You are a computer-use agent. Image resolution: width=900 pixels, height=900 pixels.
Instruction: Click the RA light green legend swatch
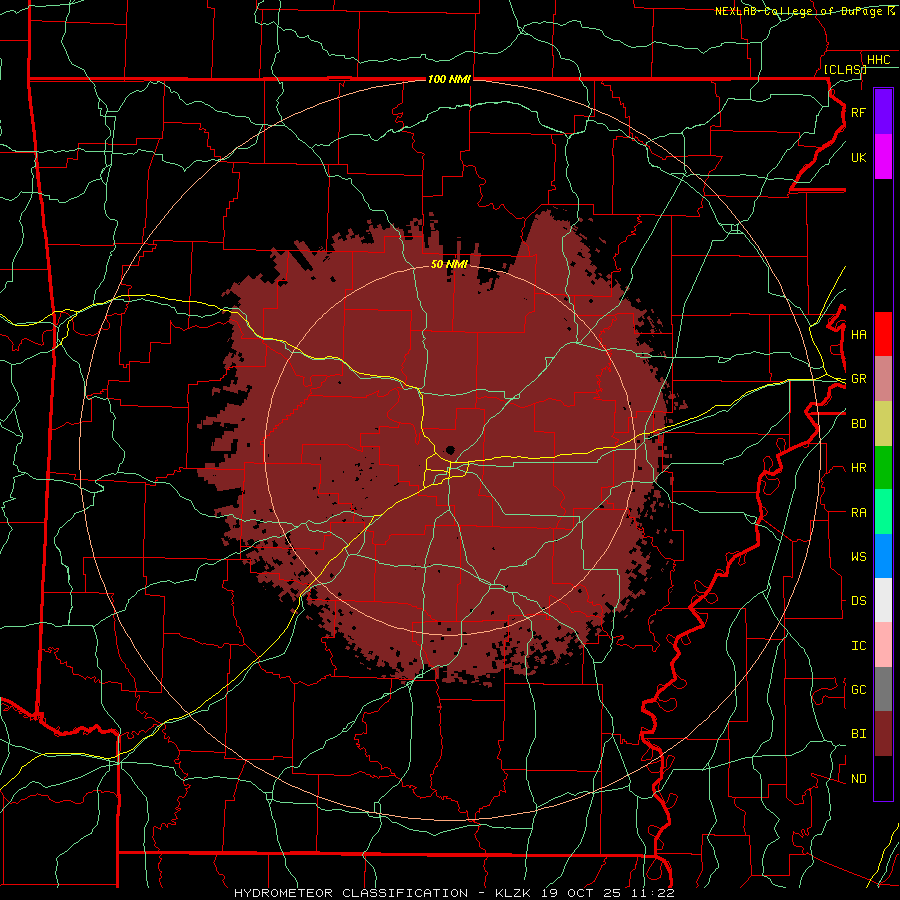(883, 512)
